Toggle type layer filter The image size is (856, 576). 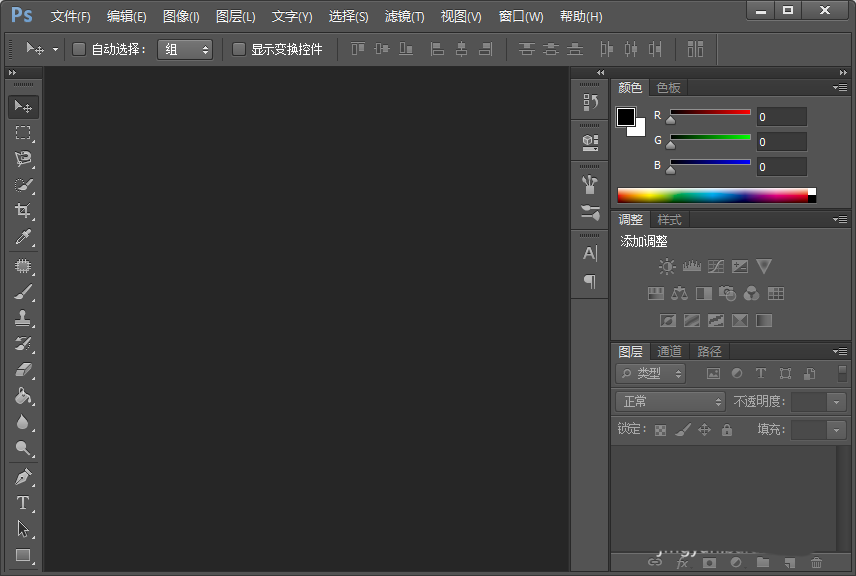click(760, 373)
